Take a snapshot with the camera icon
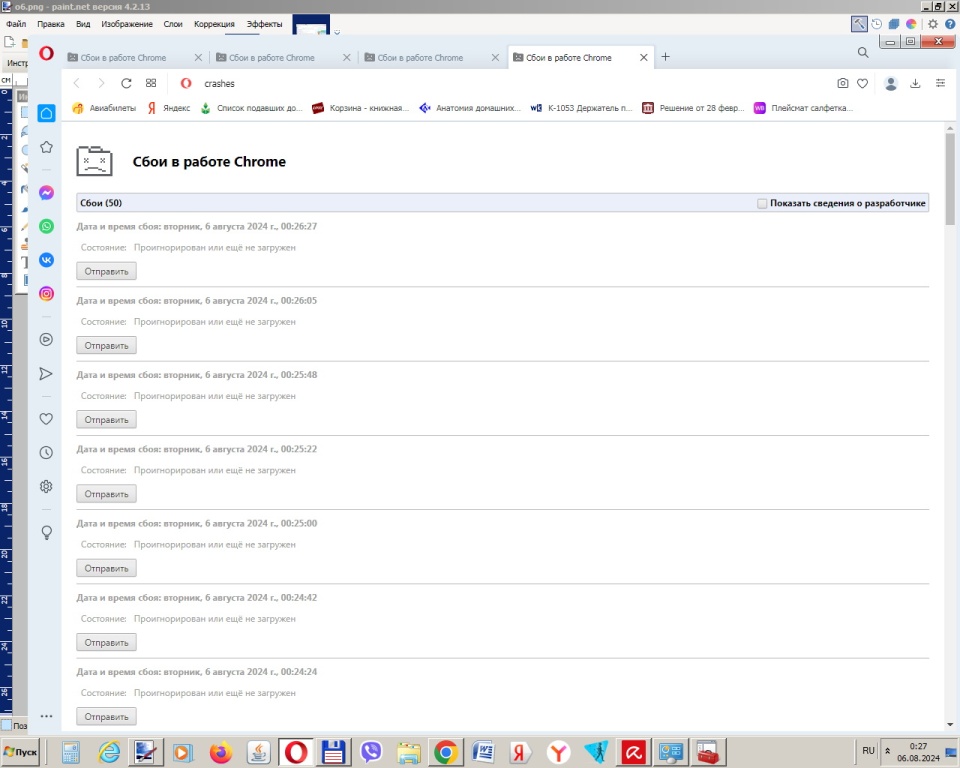Image resolution: width=960 pixels, height=768 pixels. 843,83
